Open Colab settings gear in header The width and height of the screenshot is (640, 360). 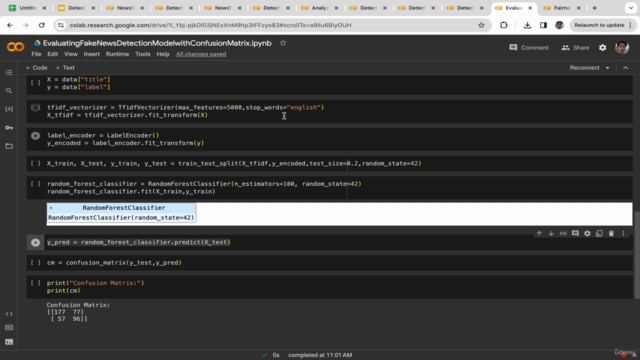pos(602,48)
